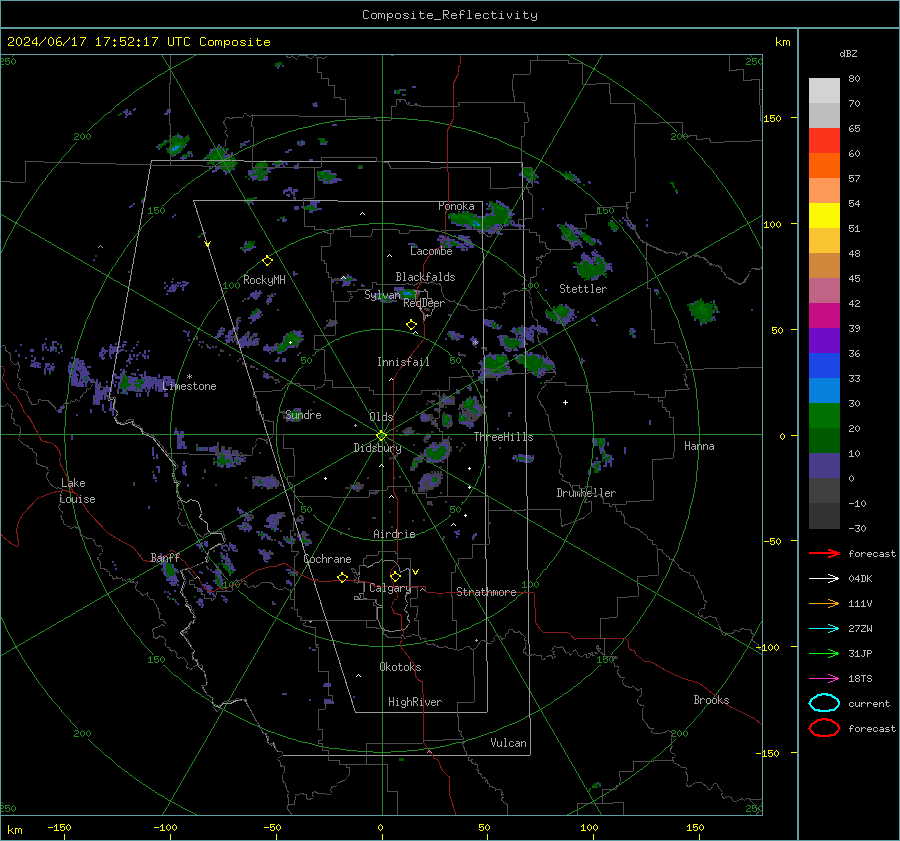
Task: Click the HighRiver label
Action: 415,702
